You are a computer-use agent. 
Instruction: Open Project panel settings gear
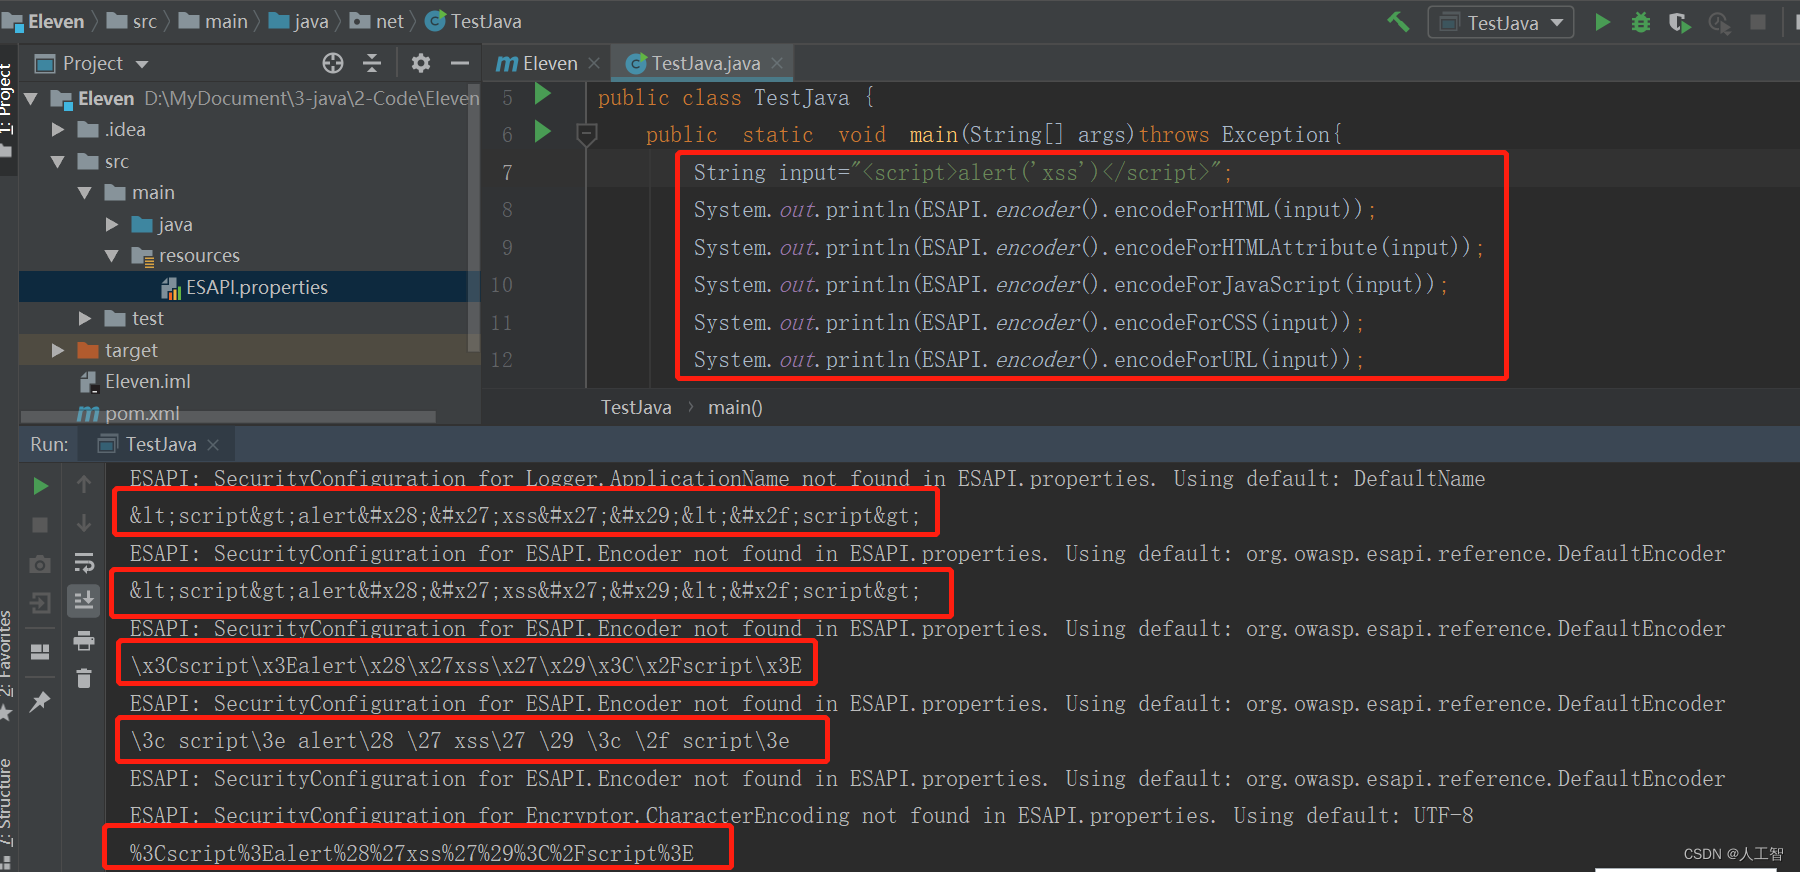pyautogui.click(x=421, y=63)
